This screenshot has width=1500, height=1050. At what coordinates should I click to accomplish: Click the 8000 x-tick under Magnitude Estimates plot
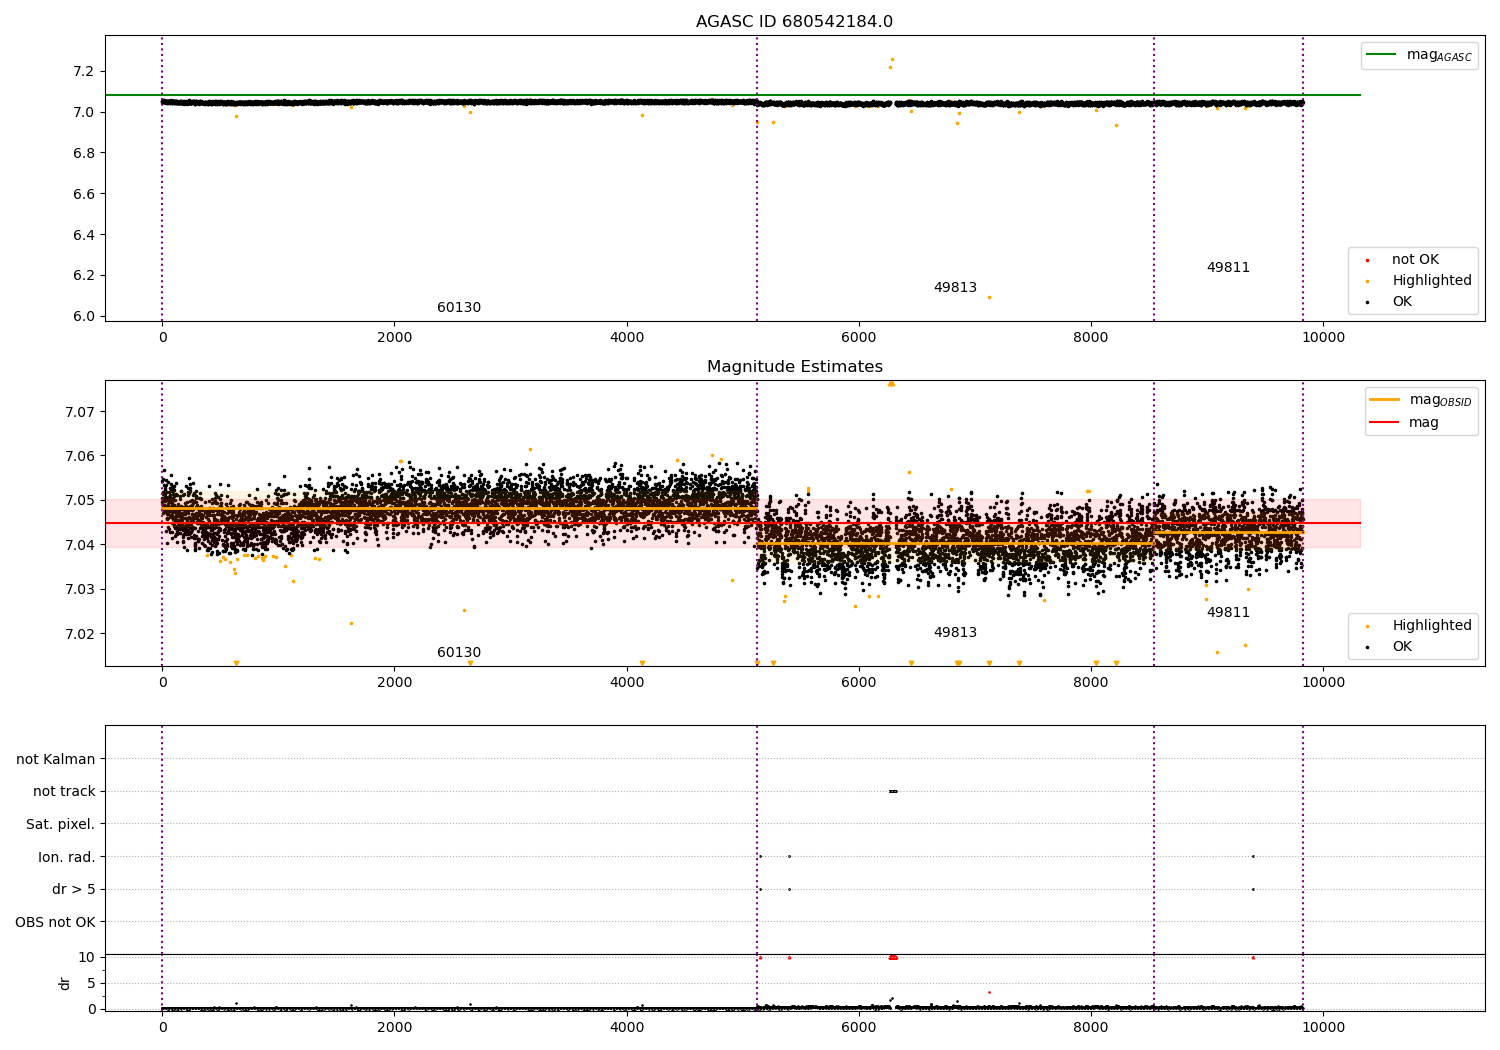coord(1091,683)
